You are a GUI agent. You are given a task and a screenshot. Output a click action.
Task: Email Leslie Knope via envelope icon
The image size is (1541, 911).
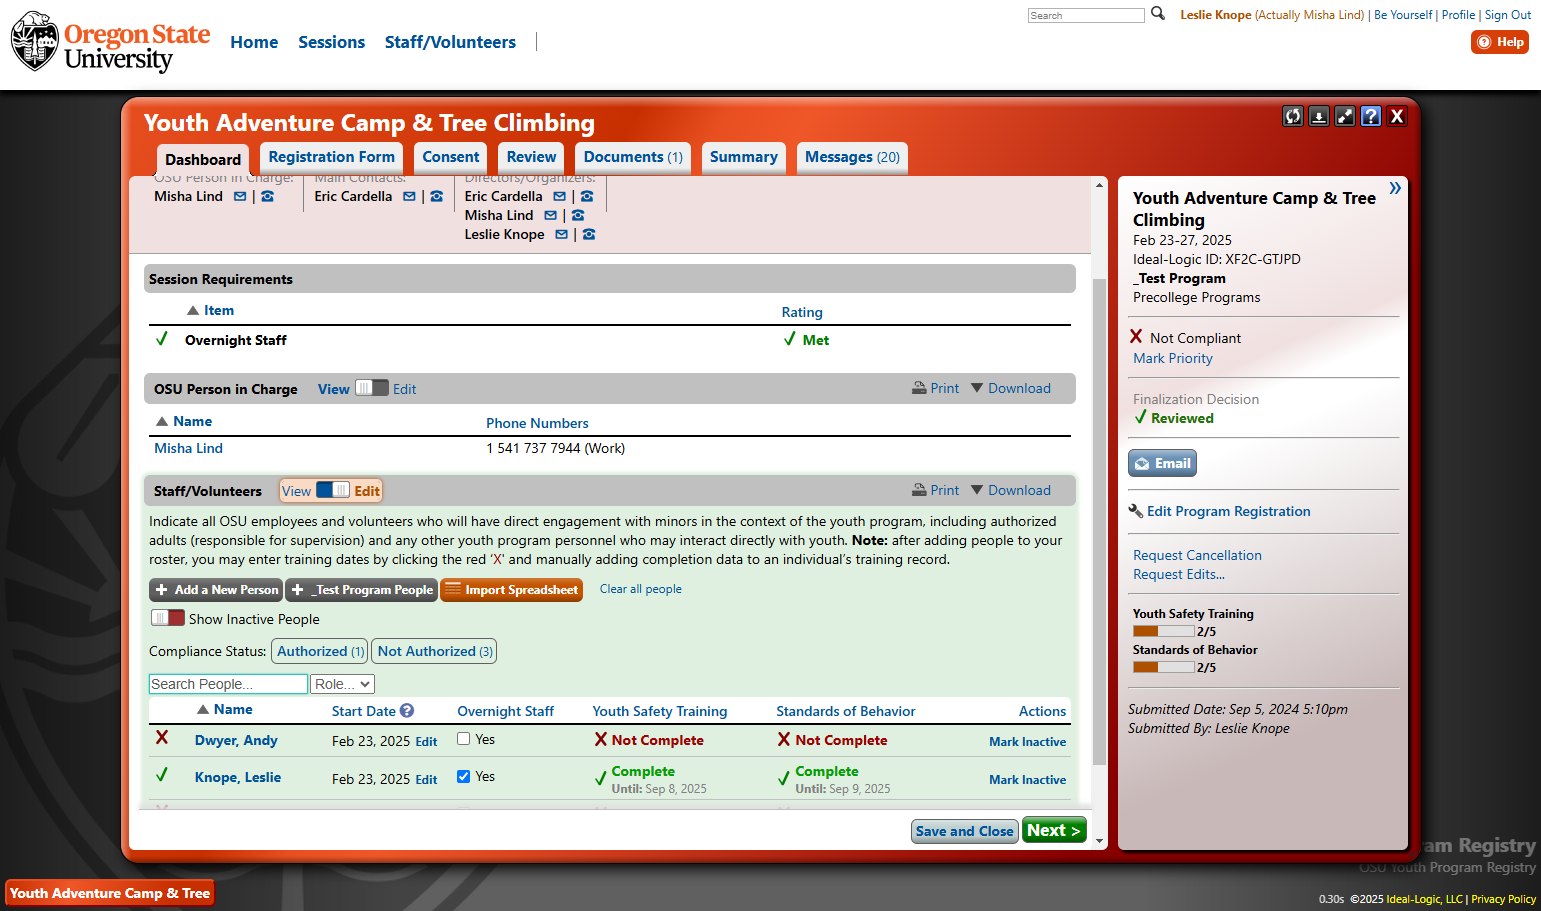[x=561, y=235]
